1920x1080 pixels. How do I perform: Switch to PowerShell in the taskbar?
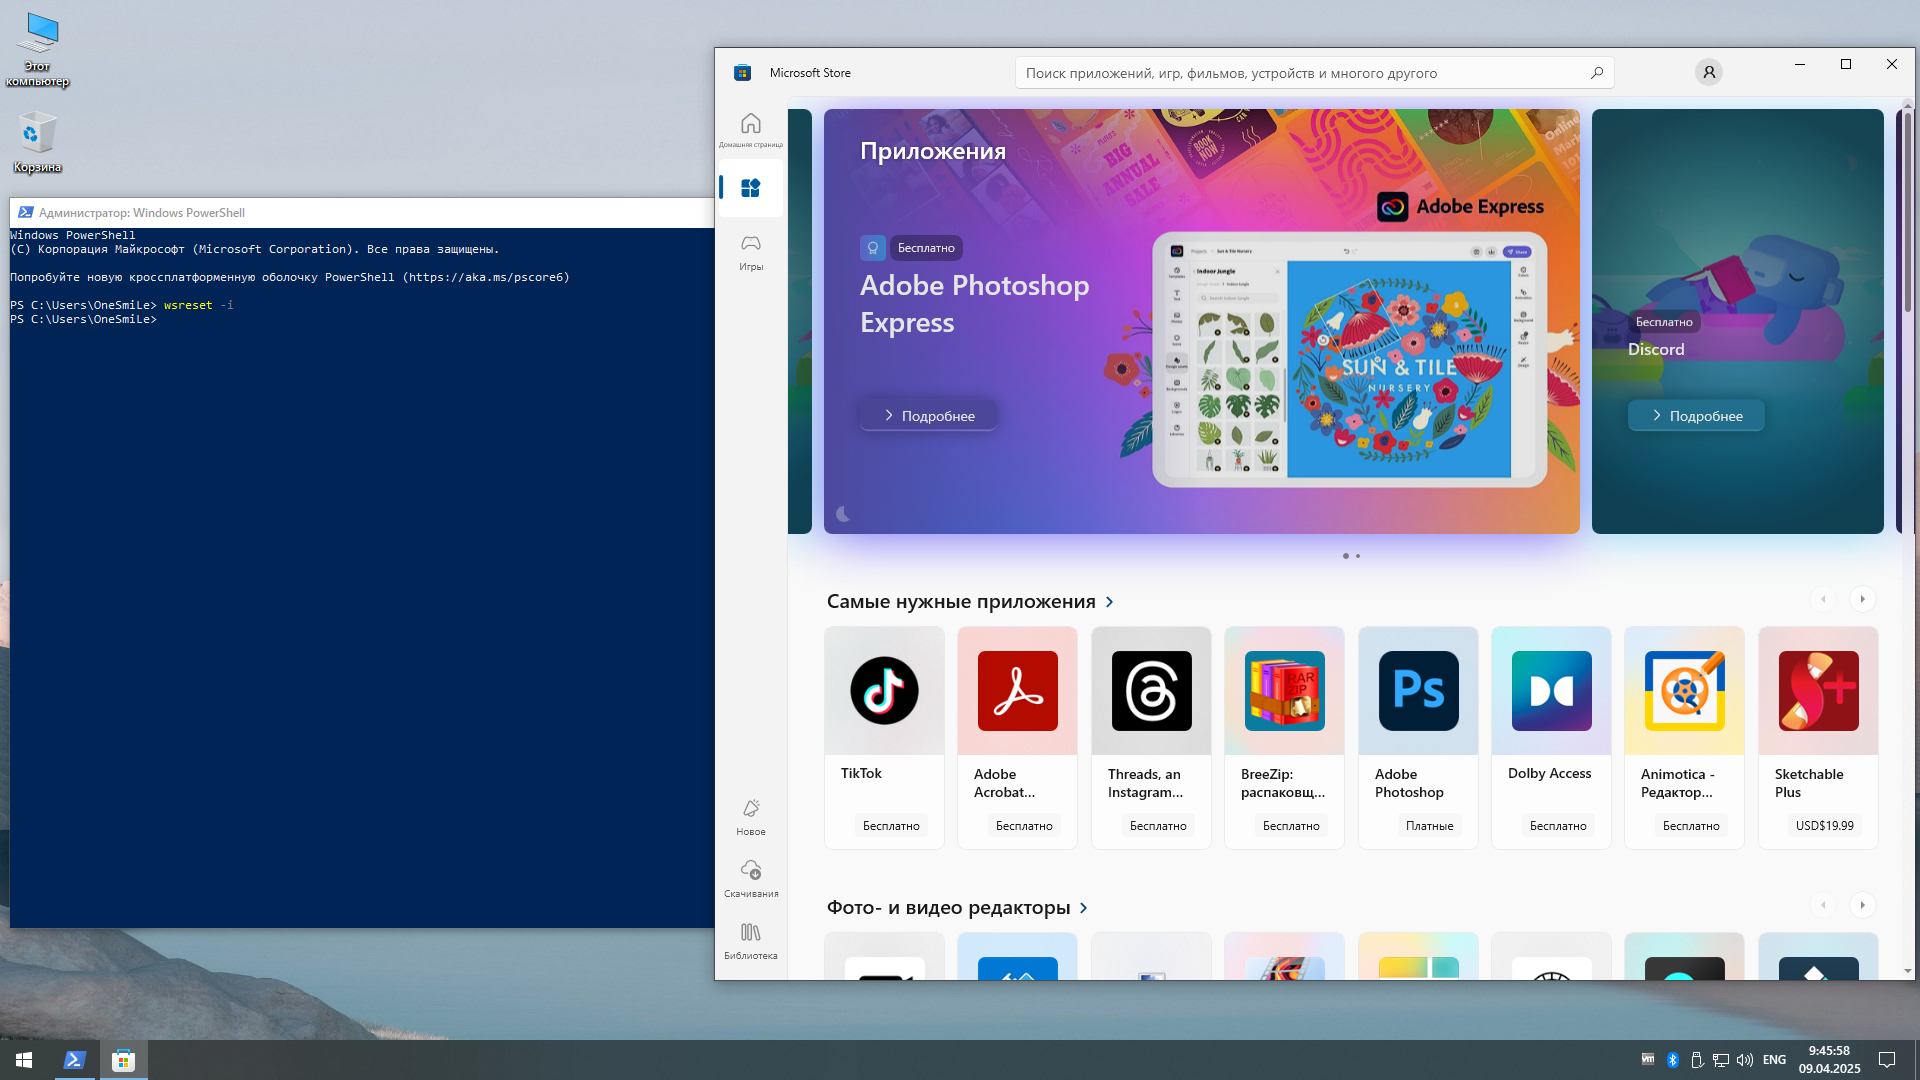point(75,1060)
